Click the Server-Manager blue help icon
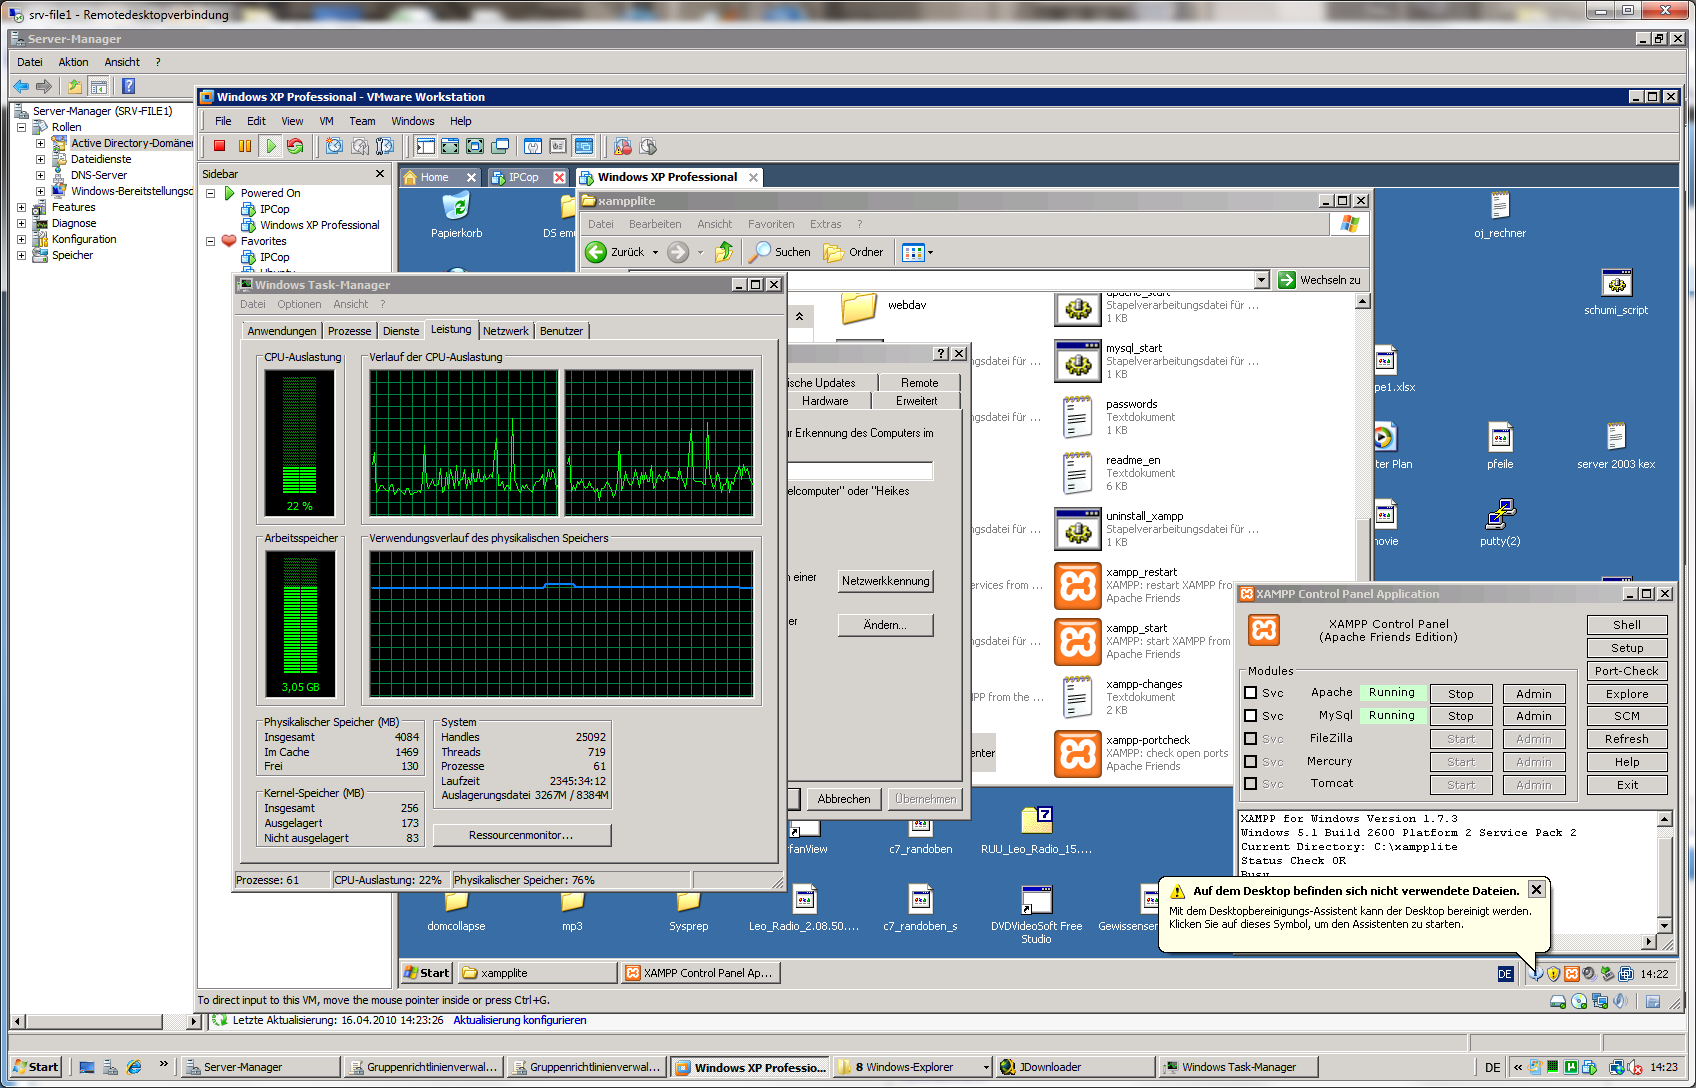This screenshot has height=1088, width=1696. [x=128, y=86]
